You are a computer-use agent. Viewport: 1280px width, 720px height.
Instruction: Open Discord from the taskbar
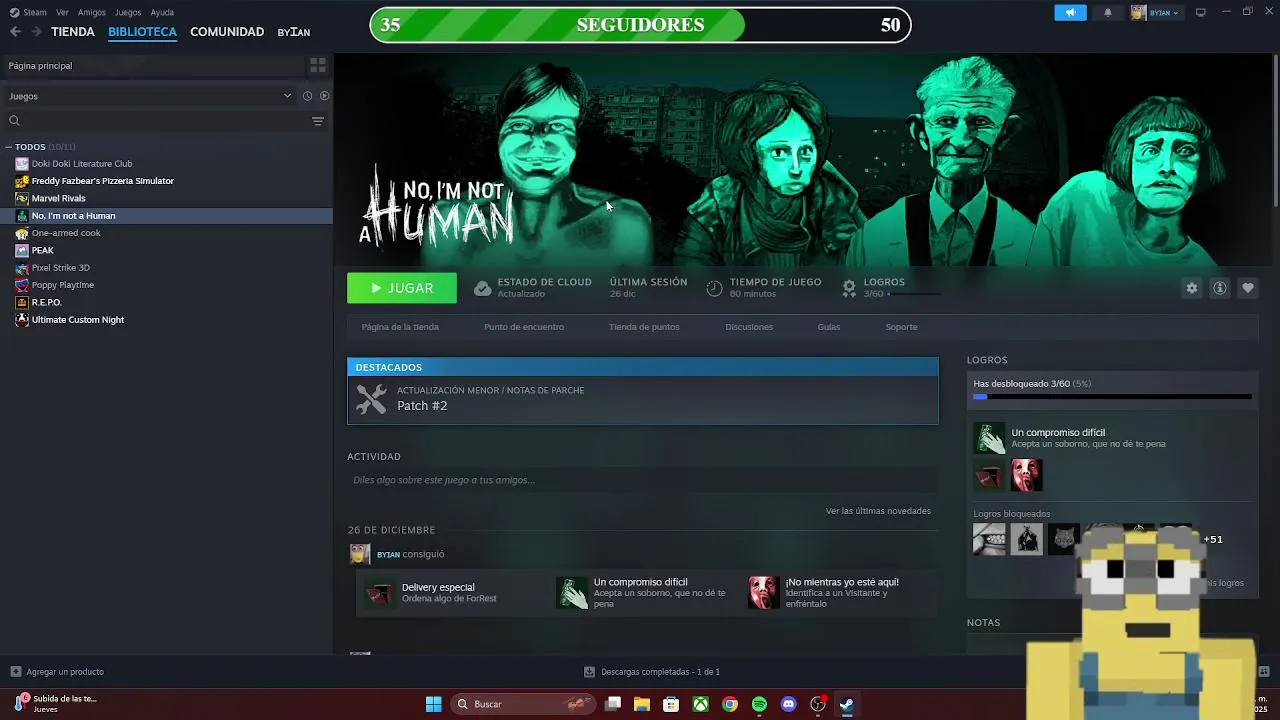point(788,704)
